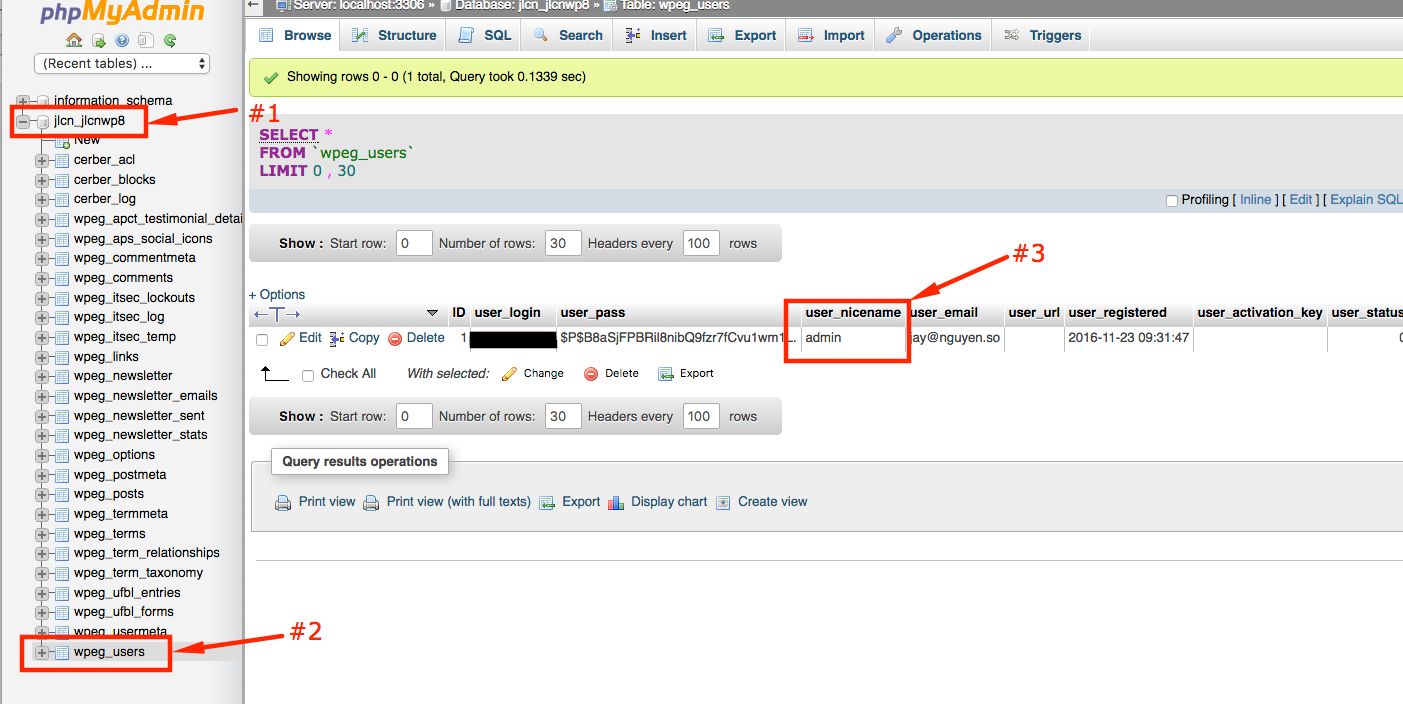Select the row checkbox for user ID 1
Screen dimensions: 1403x704
[262, 340]
